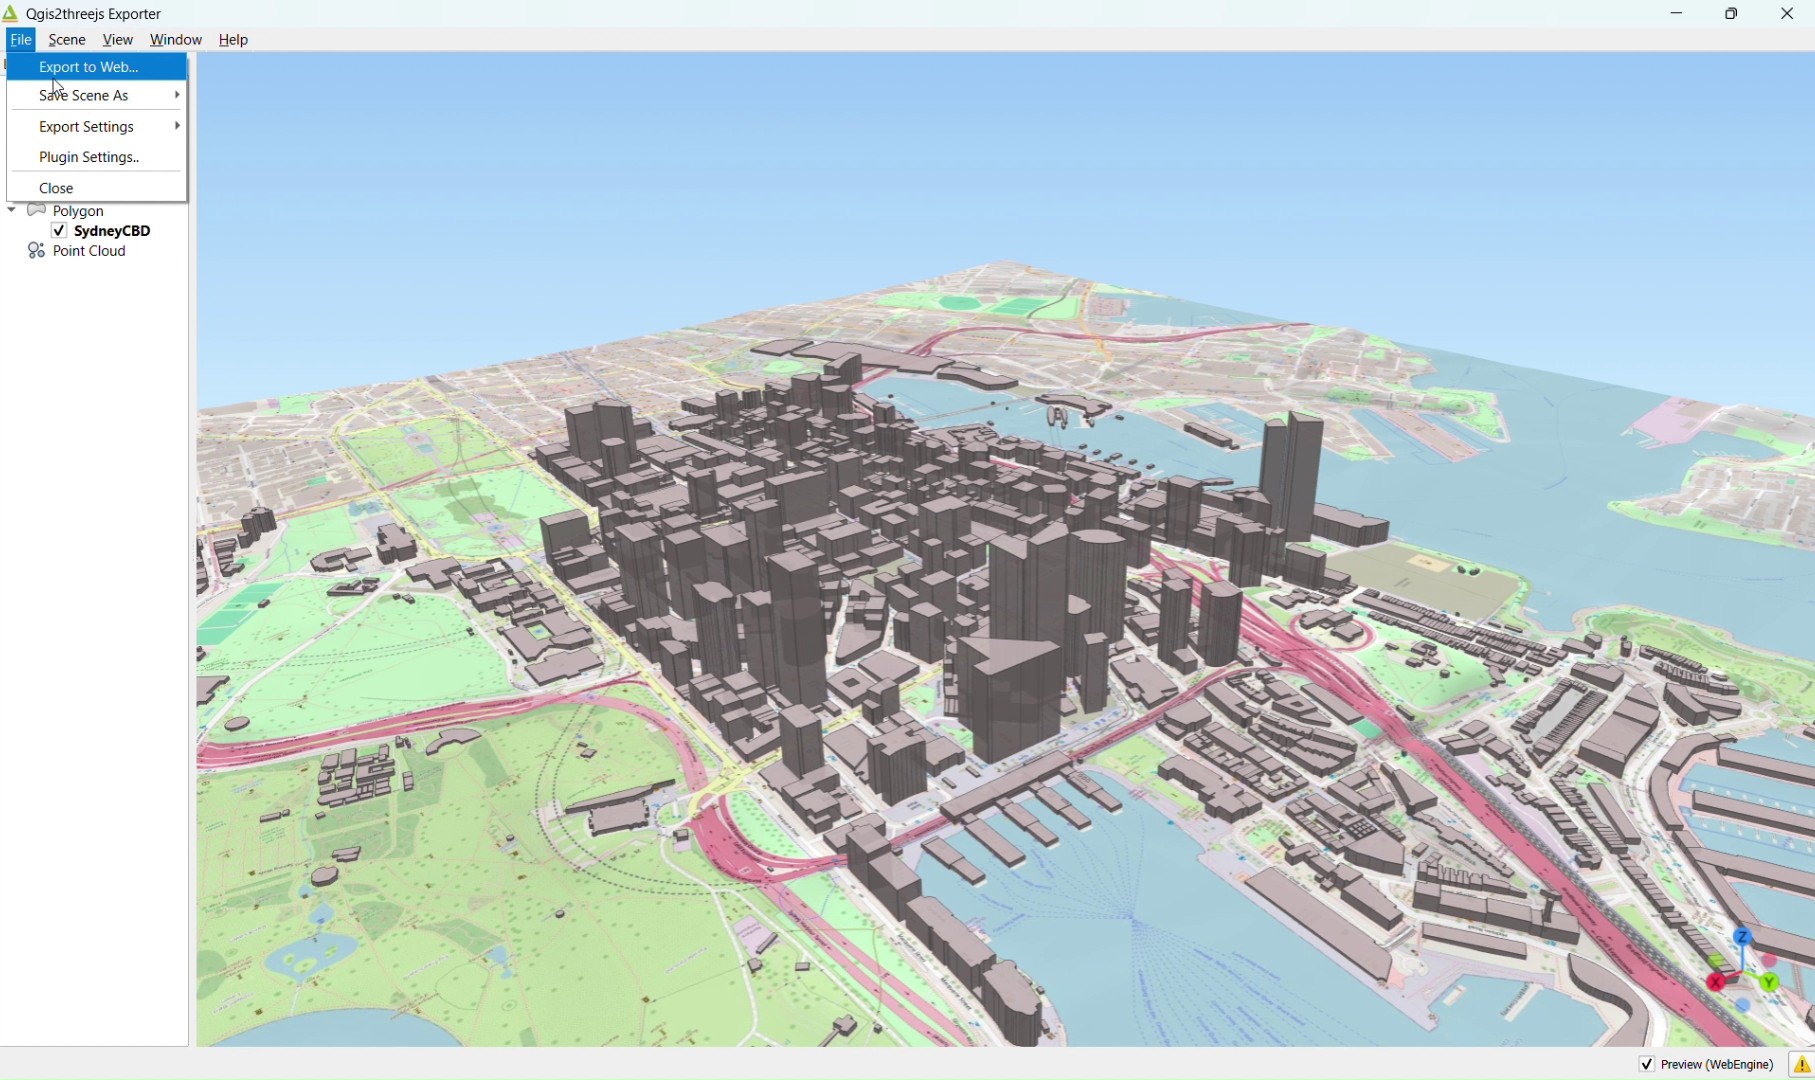Click the Polygon folder icon in the layer tree
Screen dimensions: 1815x1080
[37, 210]
